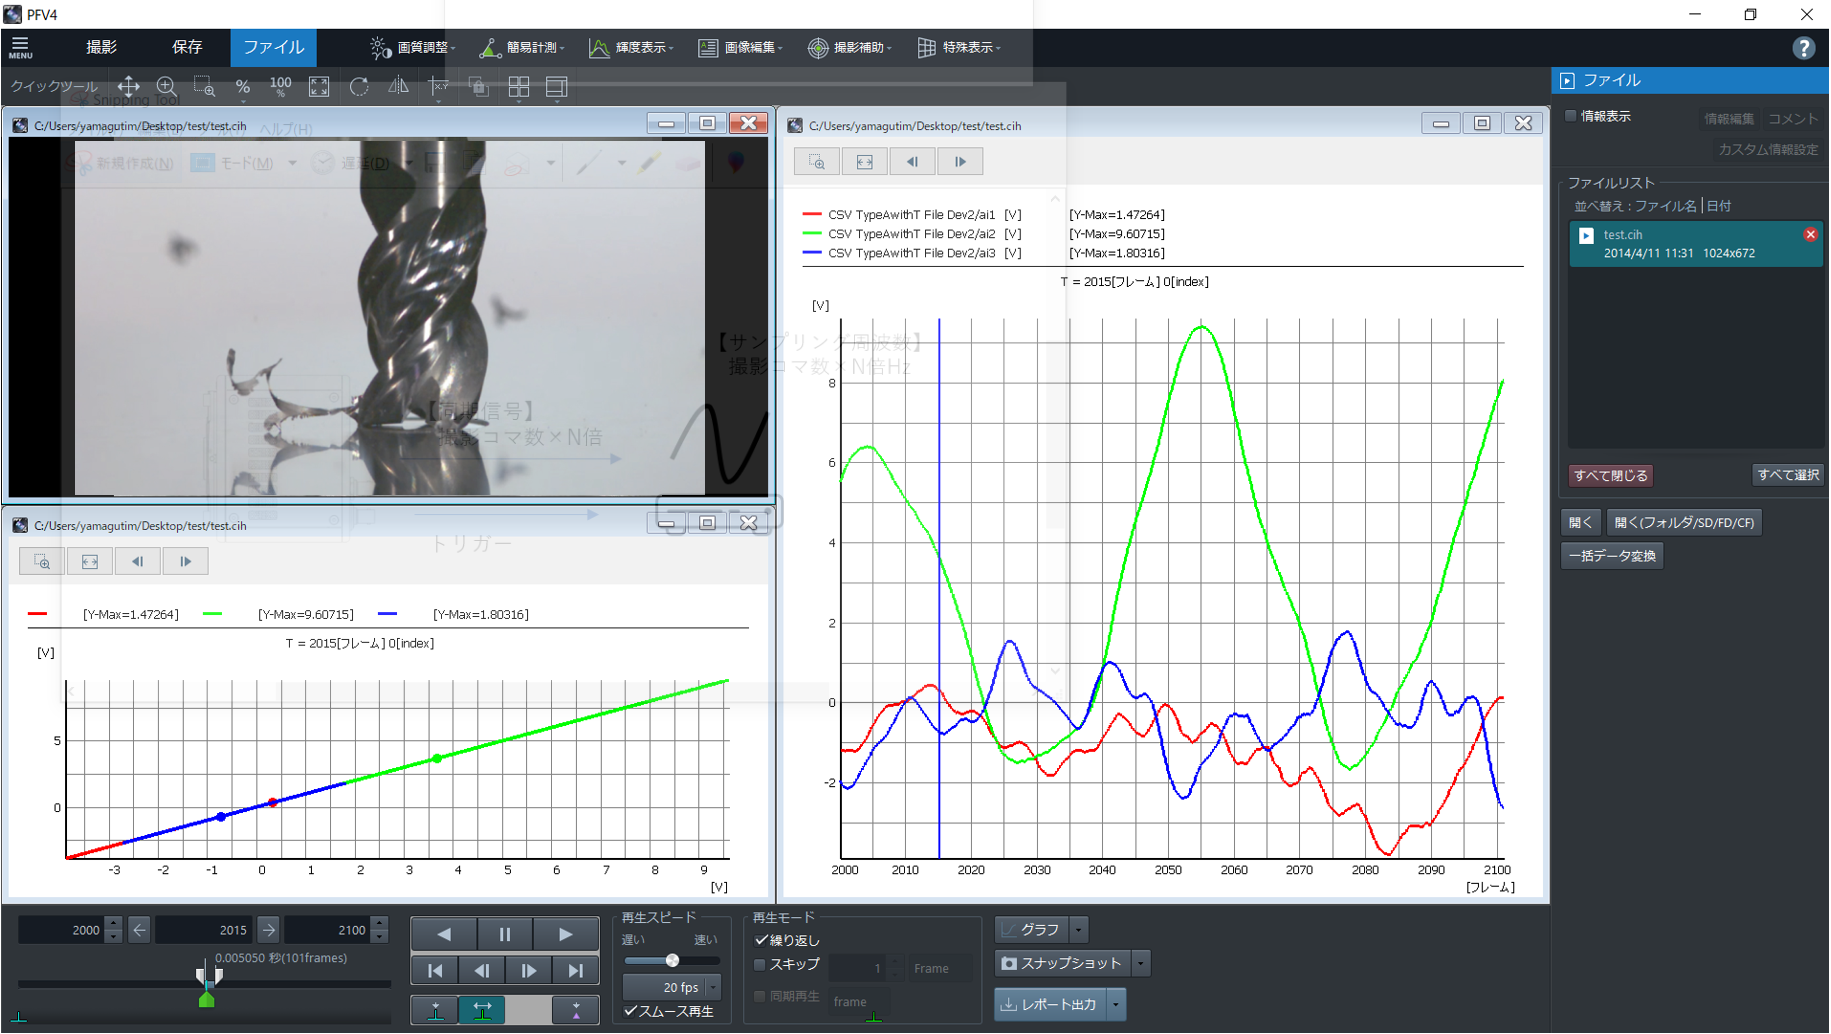Click the zoom-in magnifier quick tool
The height and width of the screenshot is (1034, 1831).
click(x=166, y=87)
